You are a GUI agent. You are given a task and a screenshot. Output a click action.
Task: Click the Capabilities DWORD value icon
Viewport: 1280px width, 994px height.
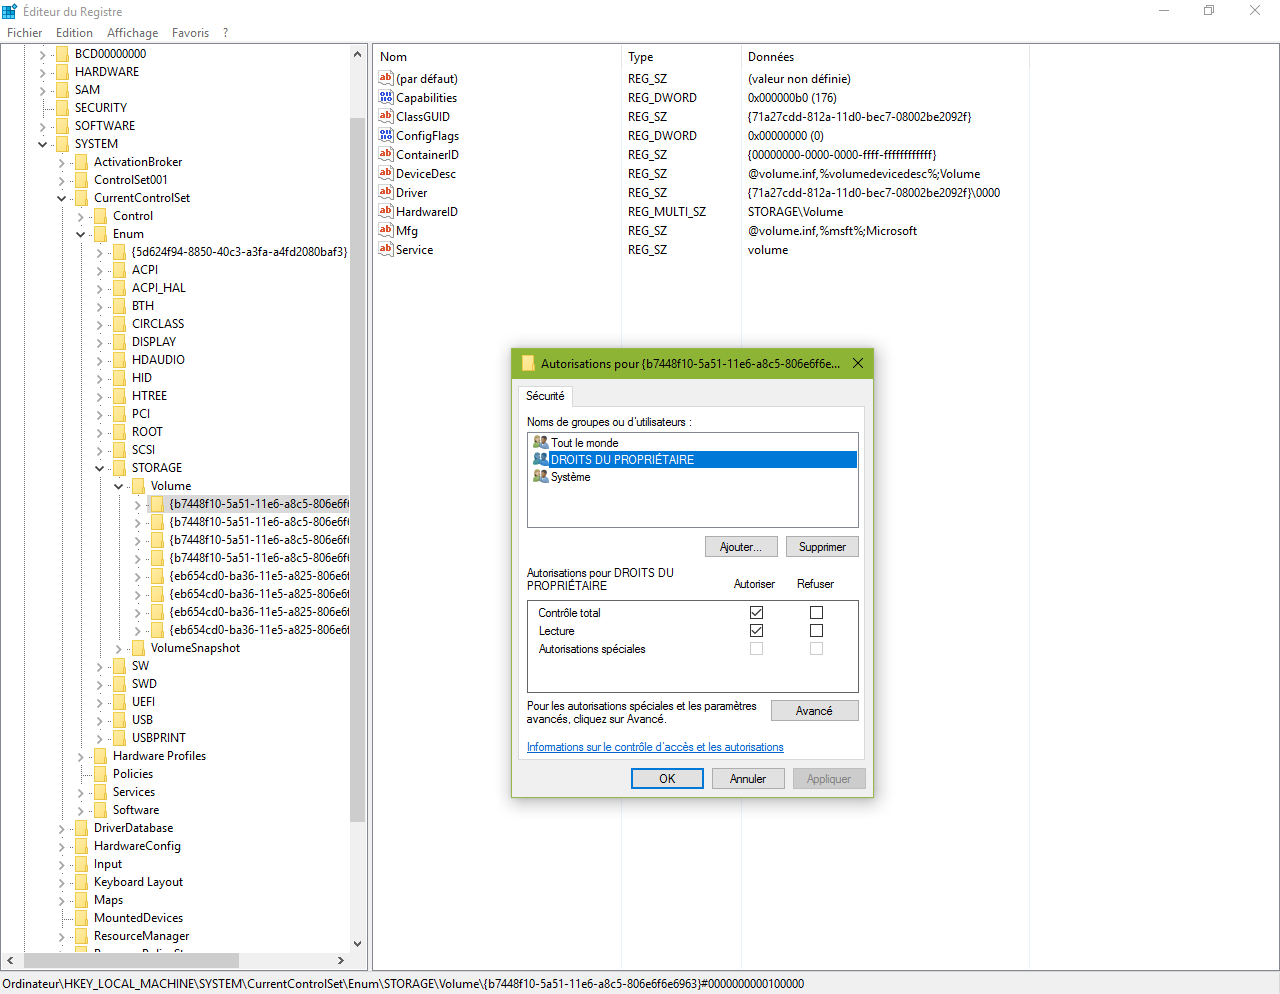tap(385, 97)
